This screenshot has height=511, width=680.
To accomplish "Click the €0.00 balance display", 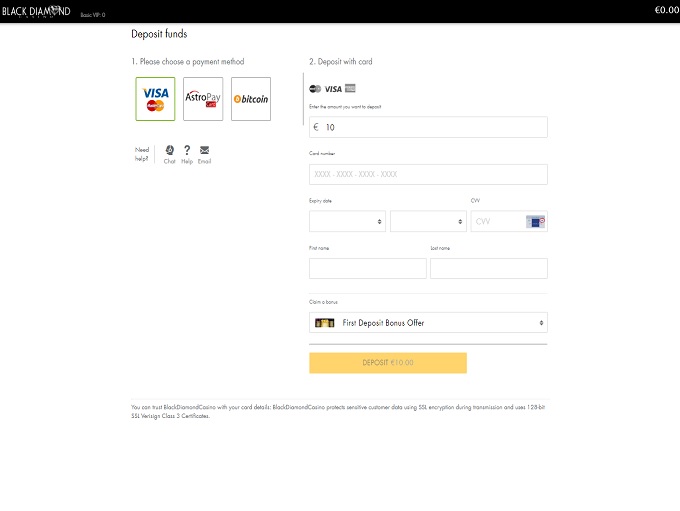I will pos(665,9).
